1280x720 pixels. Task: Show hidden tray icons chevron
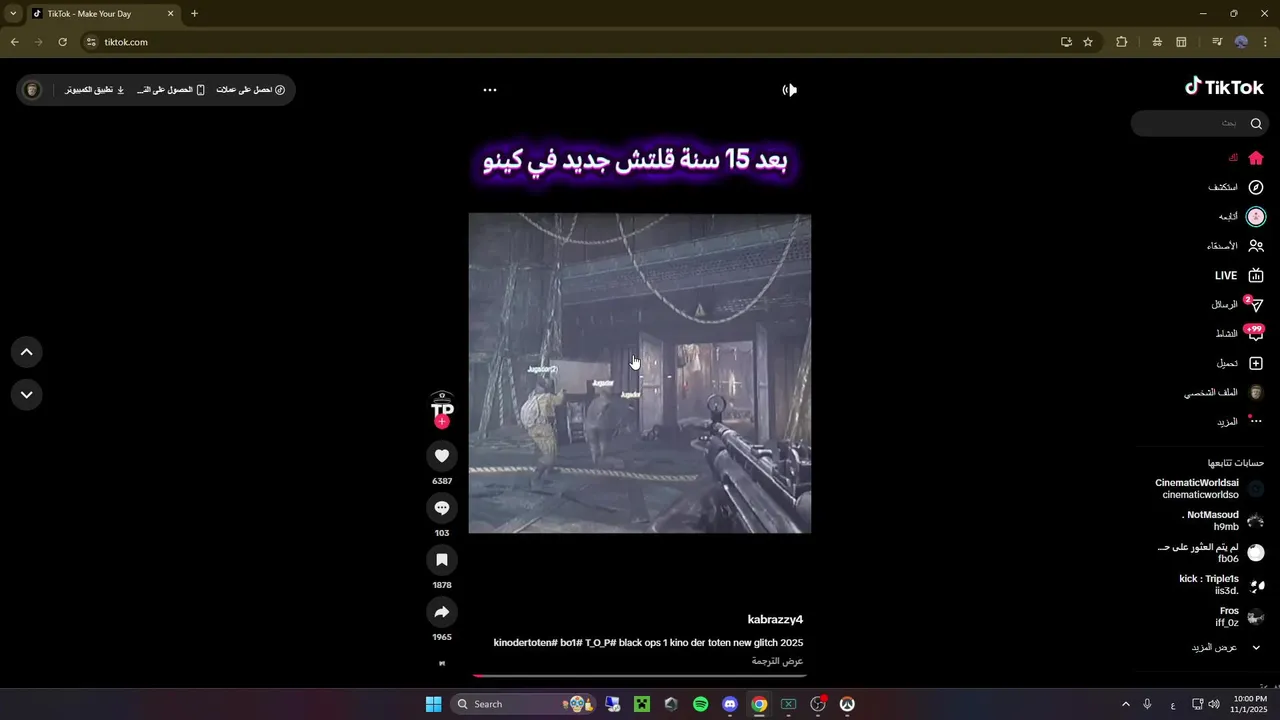tap(1125, 704)
